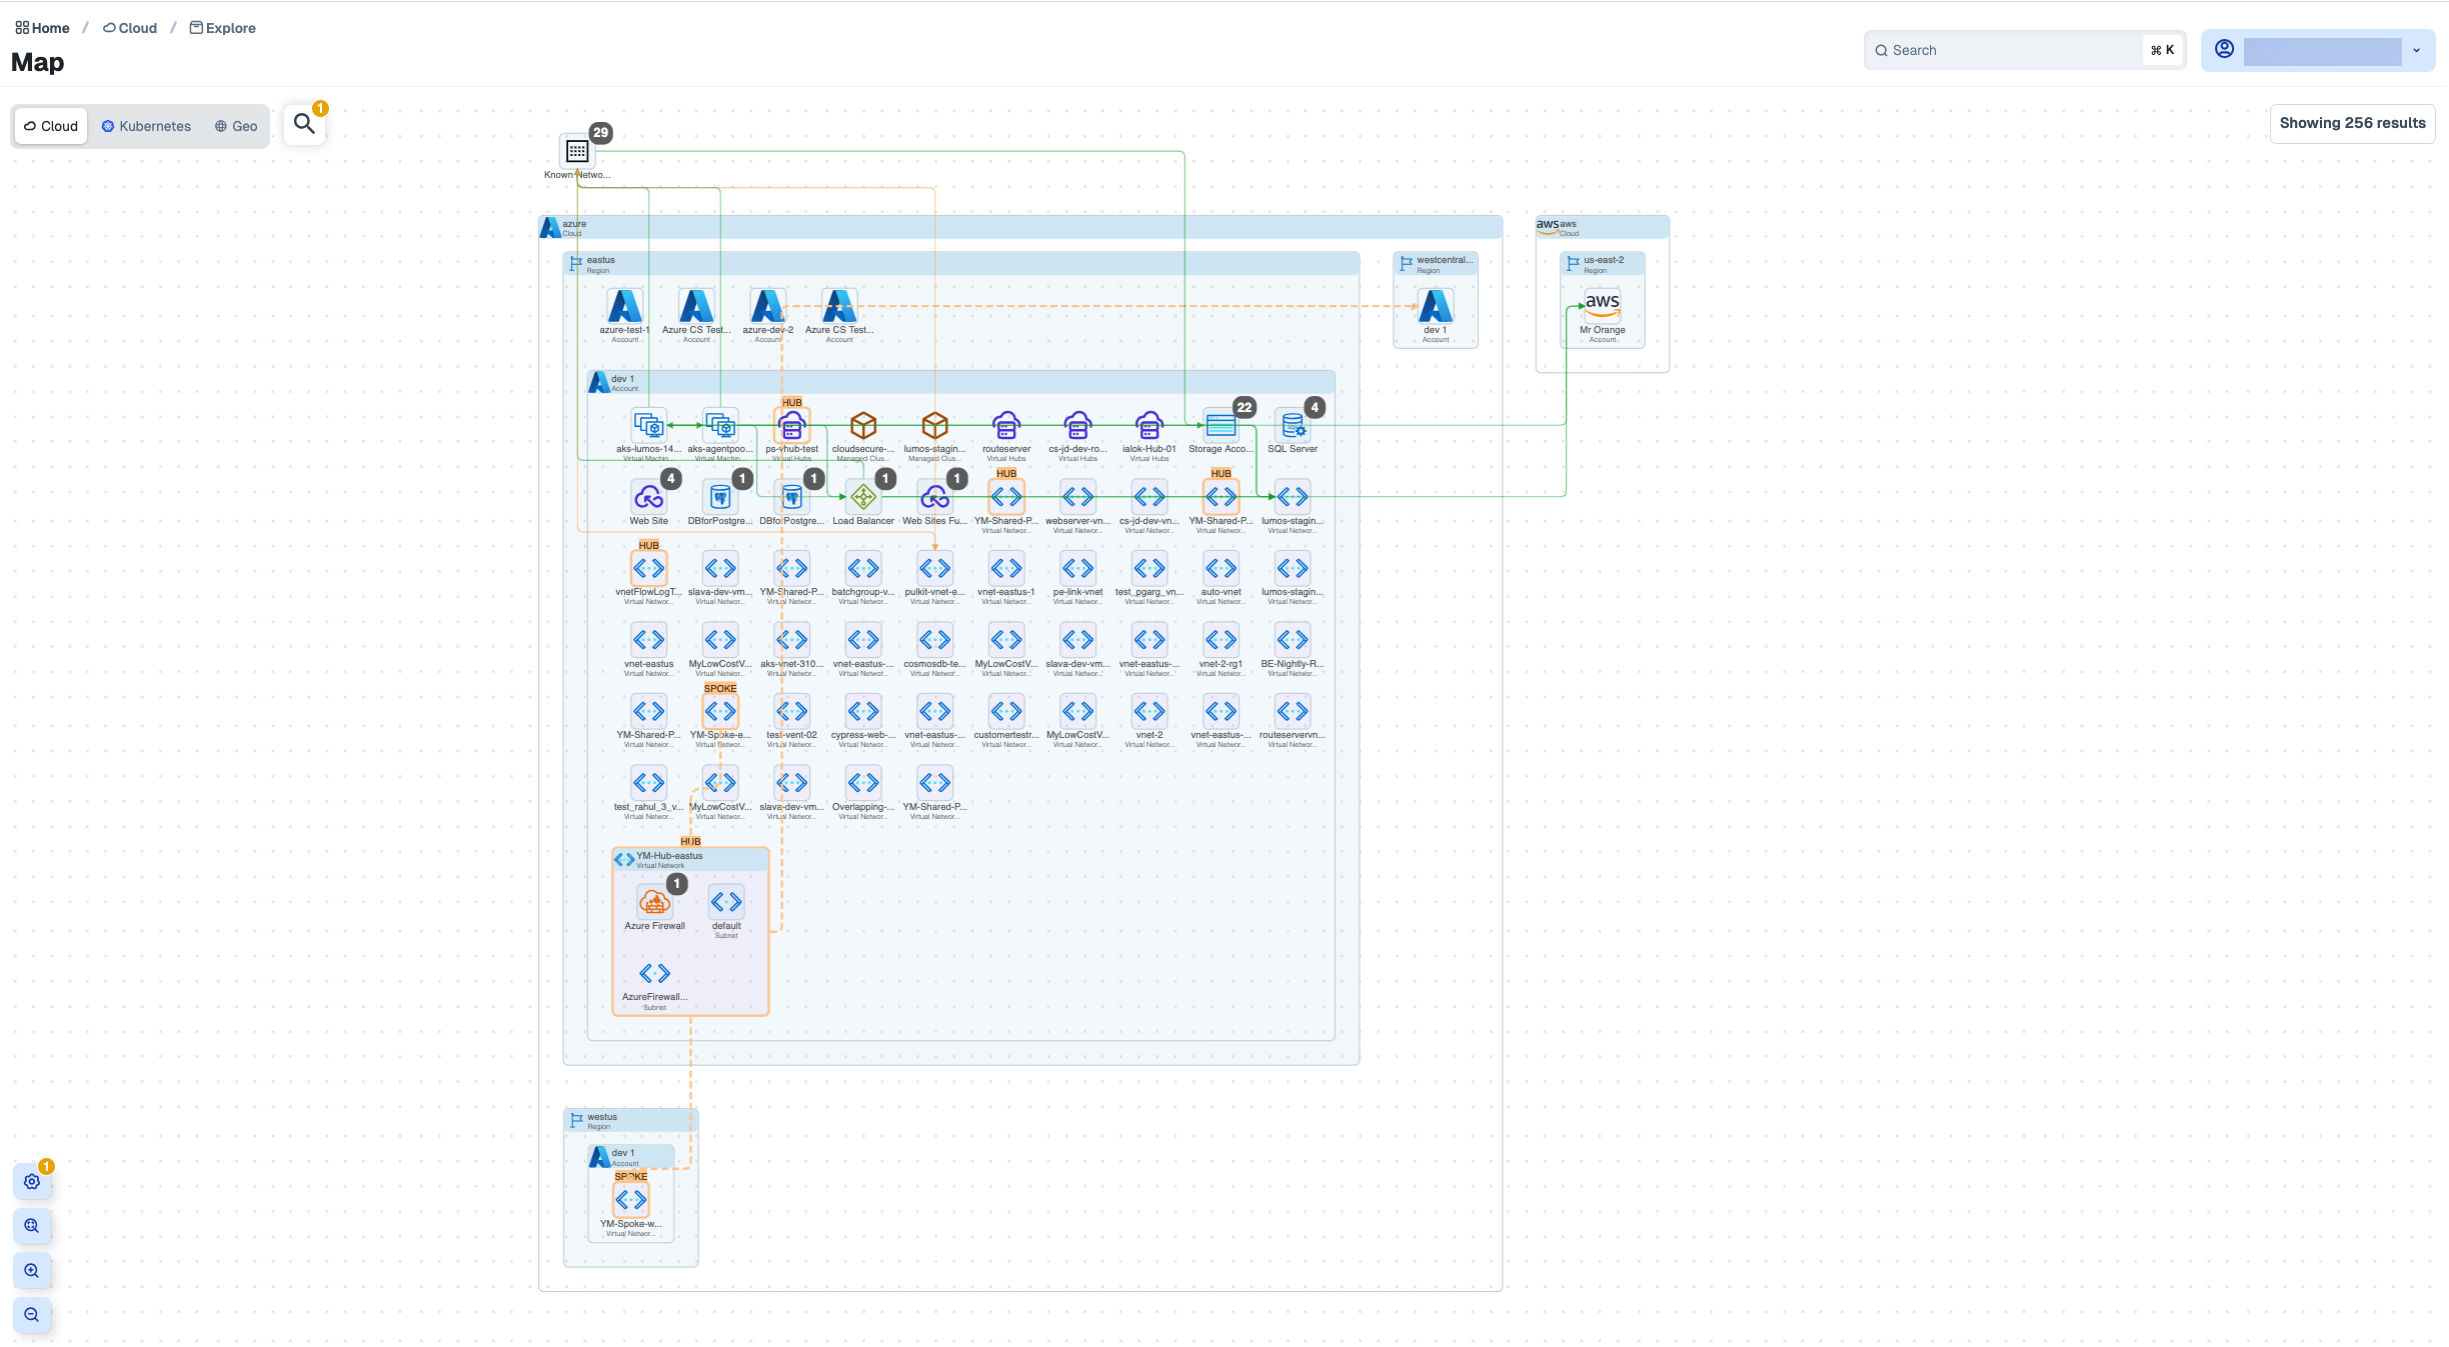The width and height of the screenshot is (2449, 1347).
Task: Select the cloudsecure managed cluster node
Action: click(x=863, y=425)
